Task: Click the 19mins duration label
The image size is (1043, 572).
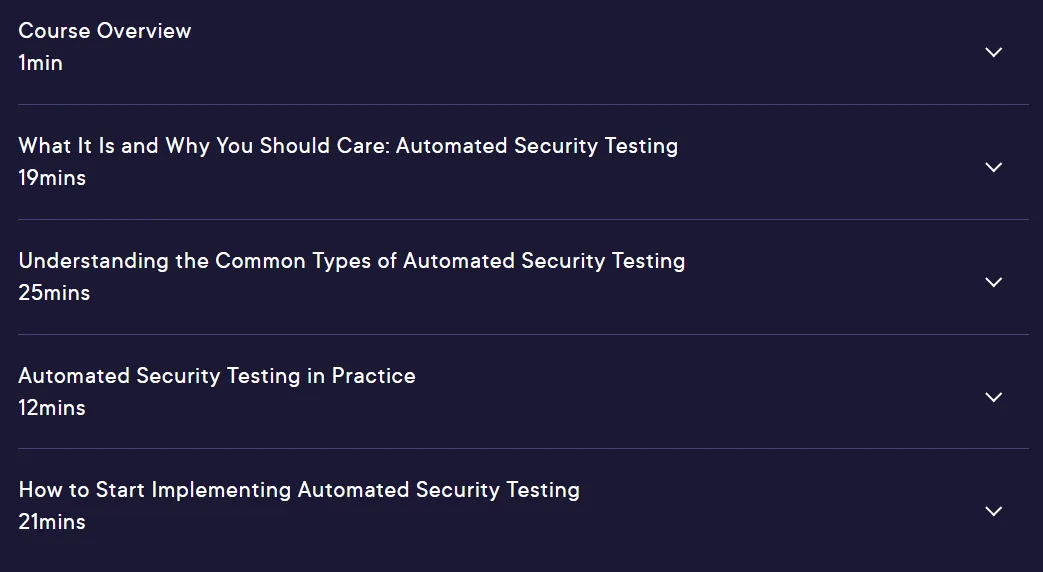Action: click(x=52, y=178)
